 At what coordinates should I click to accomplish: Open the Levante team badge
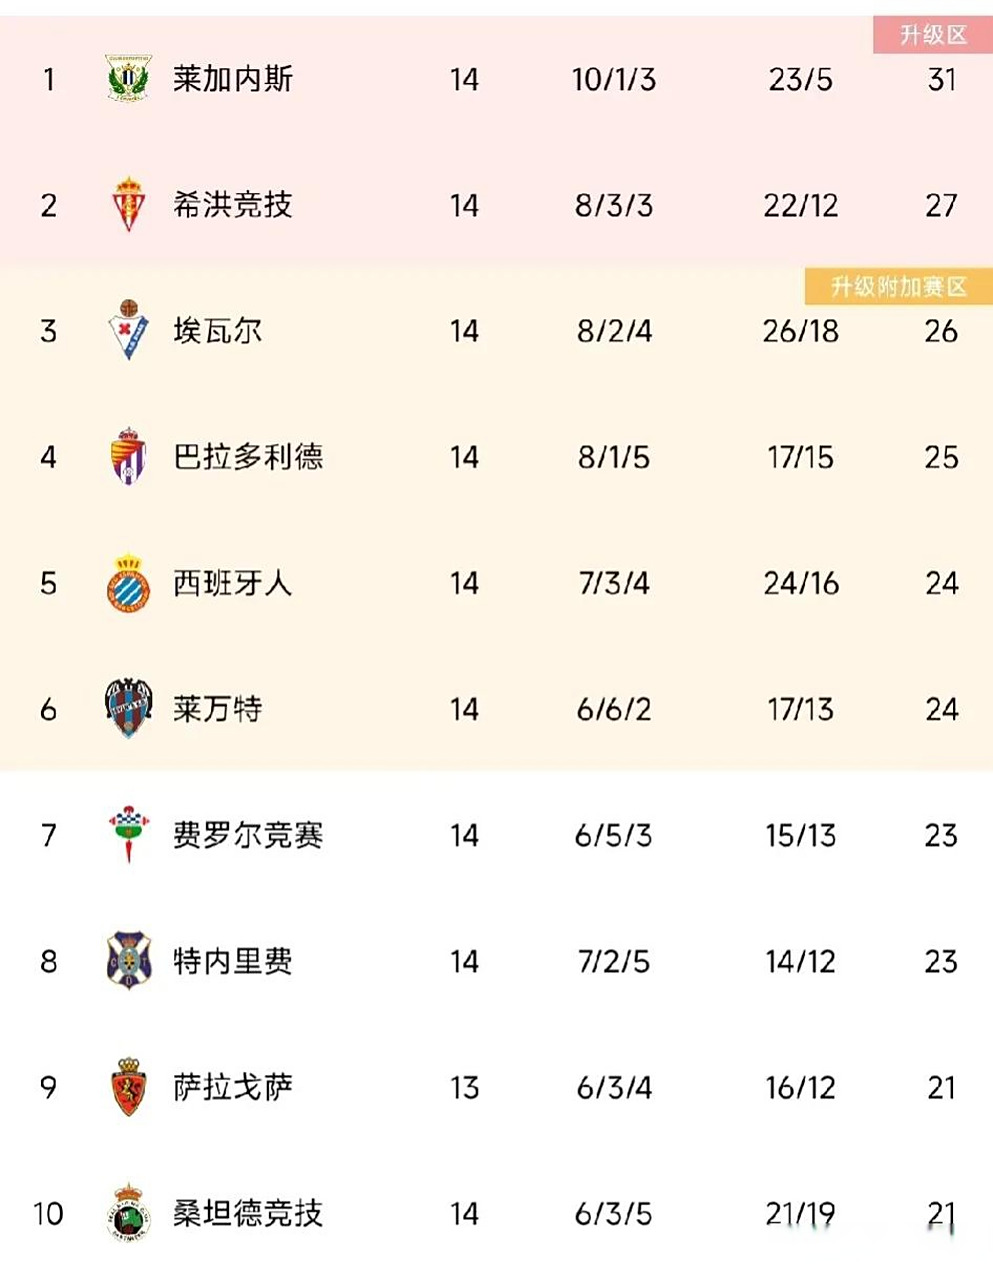click(128, 709)
